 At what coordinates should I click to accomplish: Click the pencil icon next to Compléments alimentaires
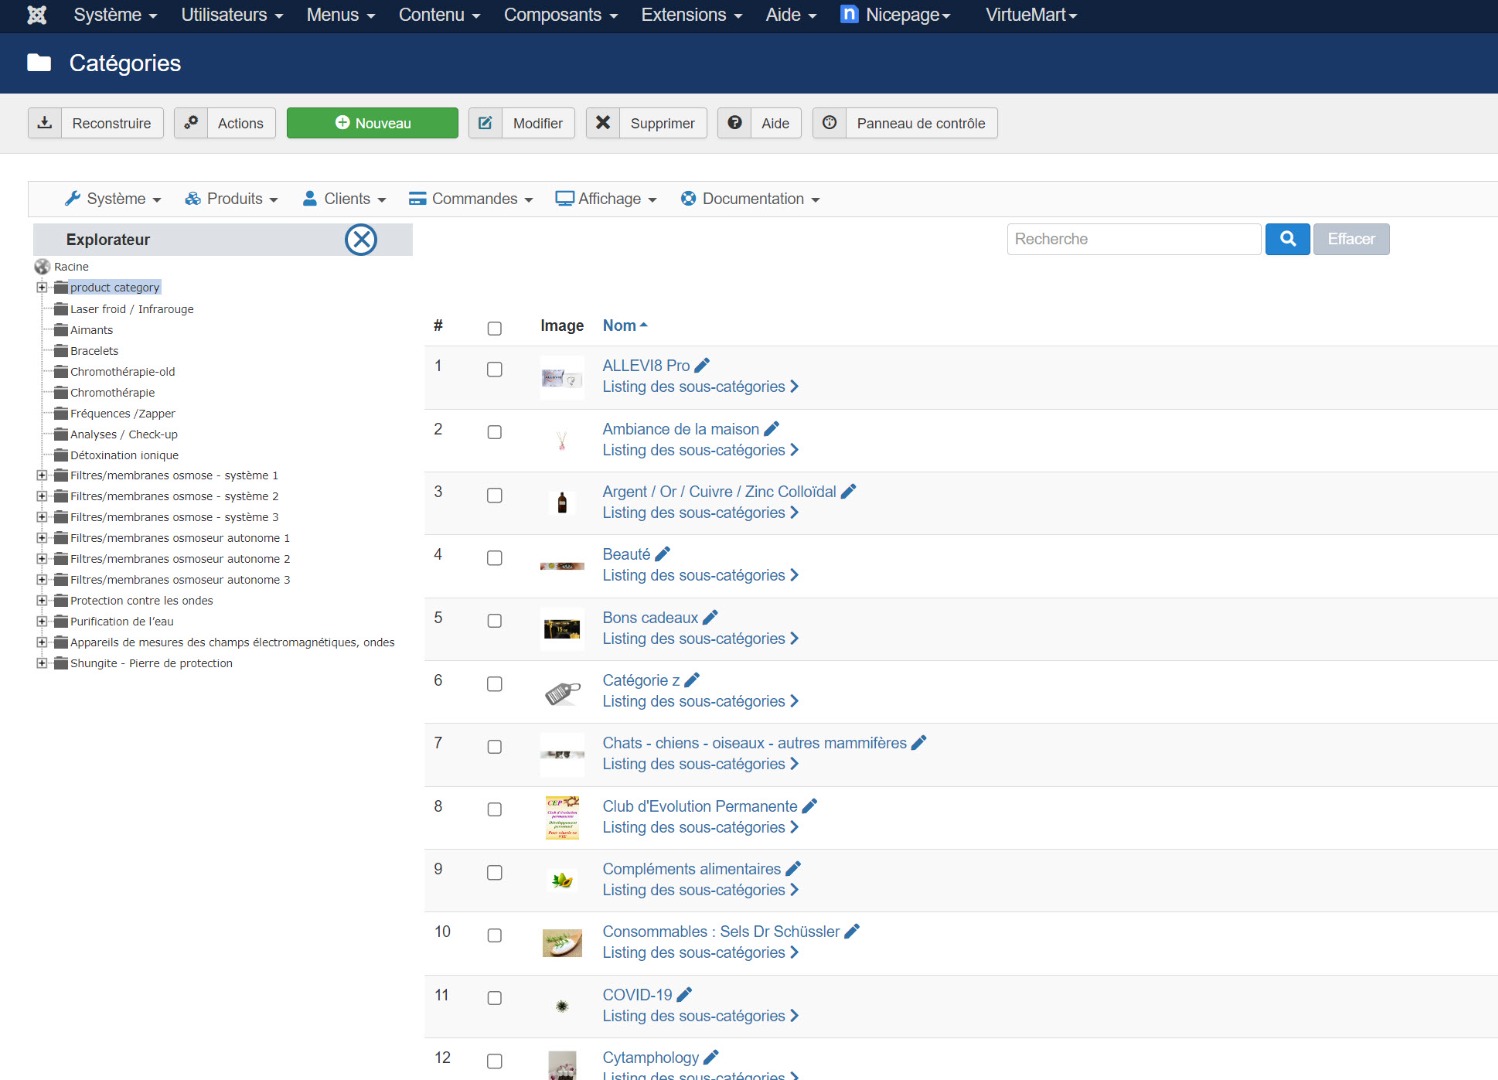(793, 869)
